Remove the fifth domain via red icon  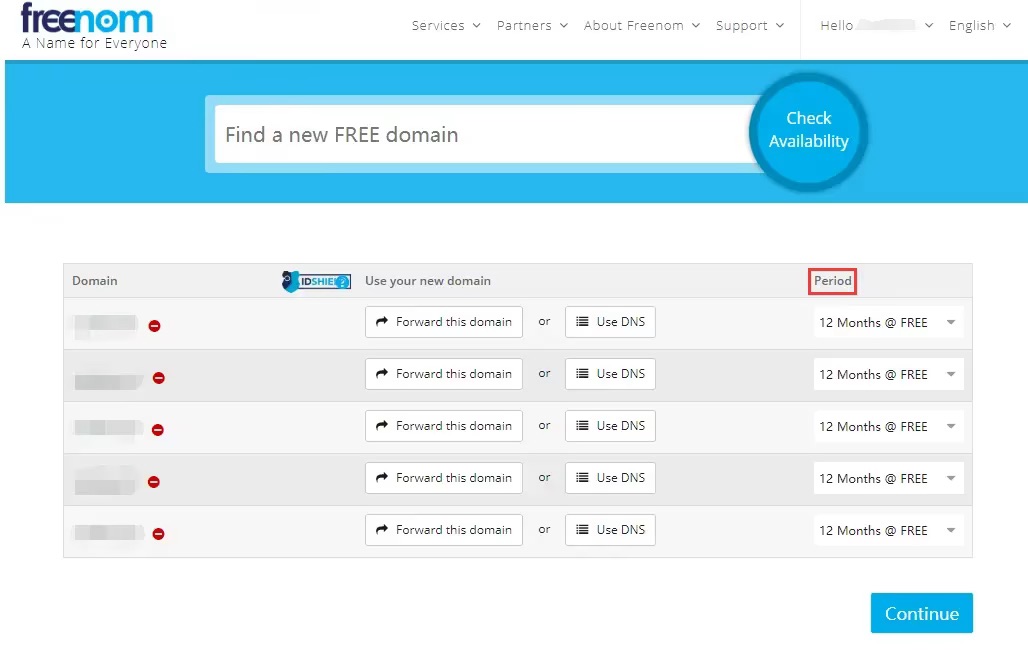point(159,534)
